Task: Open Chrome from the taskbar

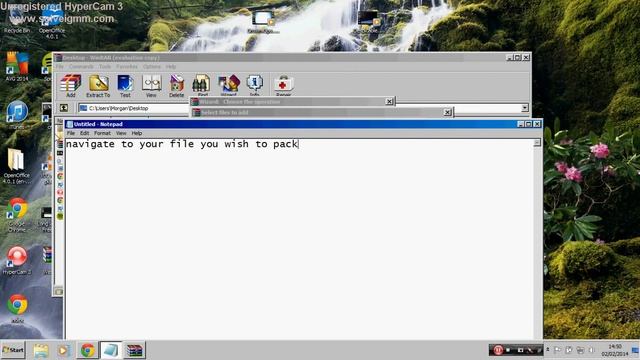Action: (87, 351)
